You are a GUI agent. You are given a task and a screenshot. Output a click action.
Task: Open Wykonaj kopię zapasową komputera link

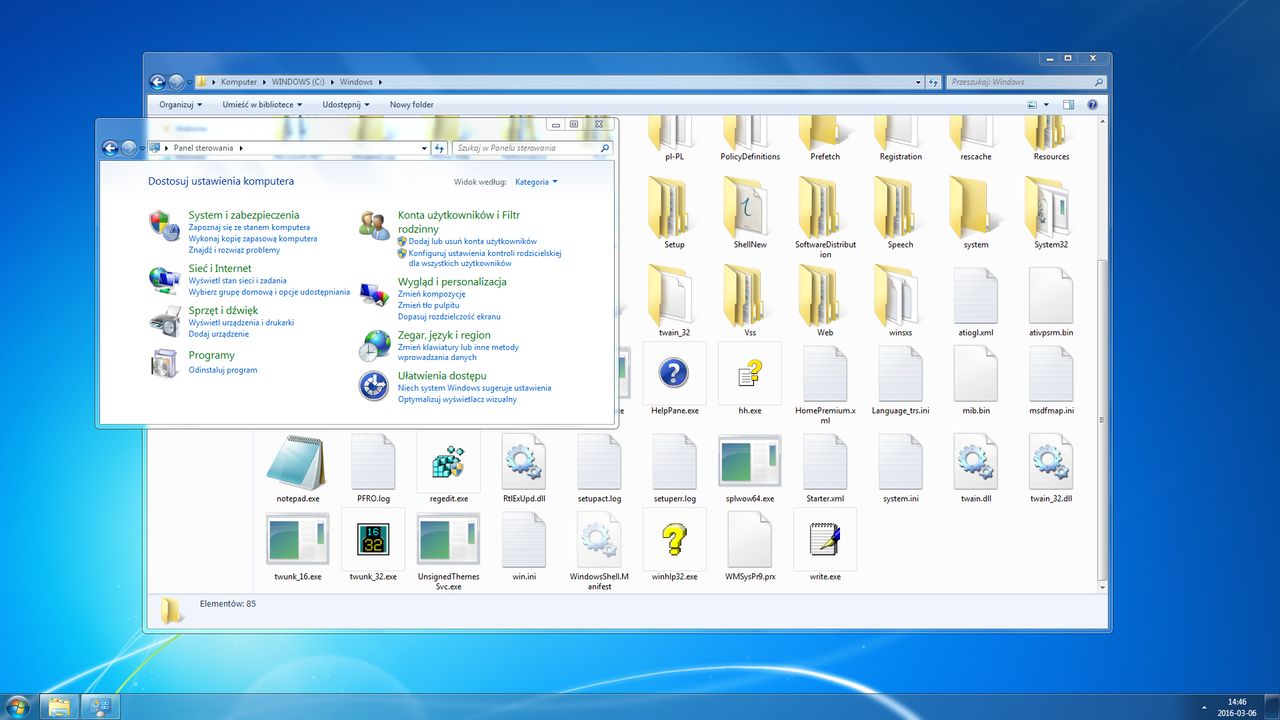(253, 239)
